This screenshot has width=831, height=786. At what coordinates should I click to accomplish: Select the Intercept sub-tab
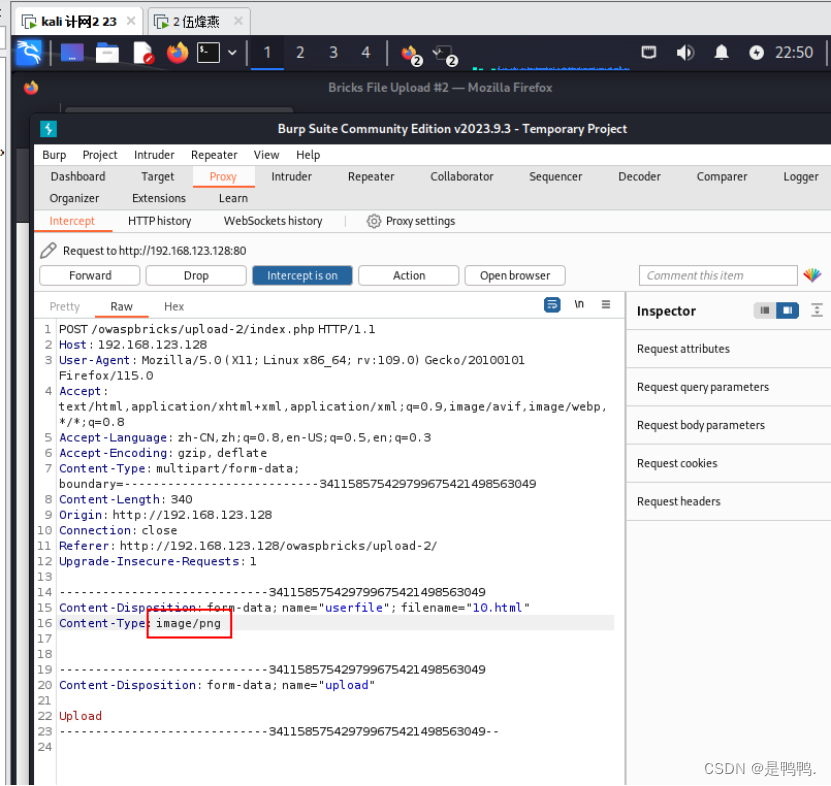pos(72,221)
